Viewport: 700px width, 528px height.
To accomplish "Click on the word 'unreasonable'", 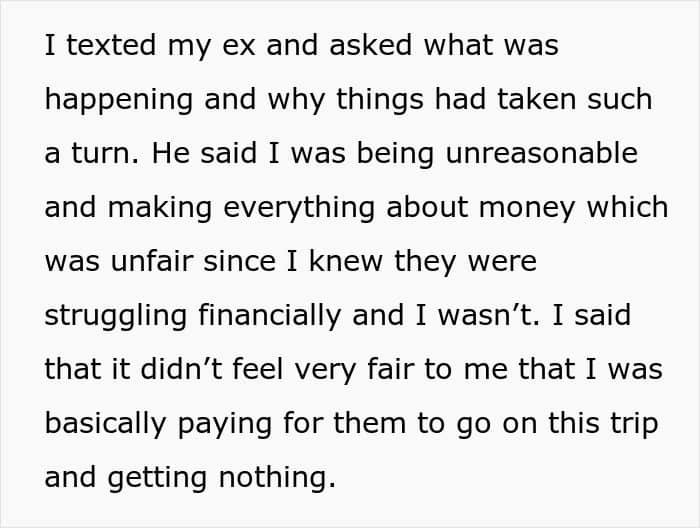I will coord(542,153).
